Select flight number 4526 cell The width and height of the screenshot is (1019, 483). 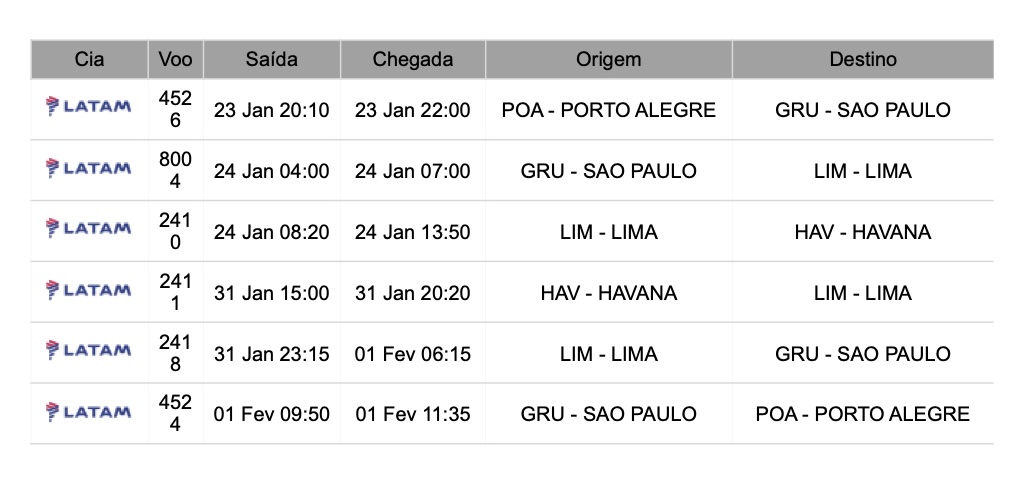point(175,109)
